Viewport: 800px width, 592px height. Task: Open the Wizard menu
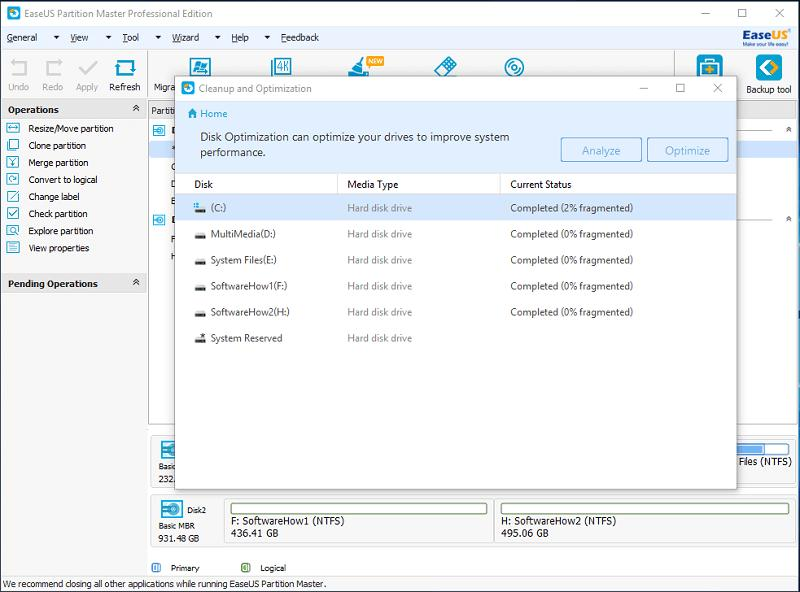185,38
